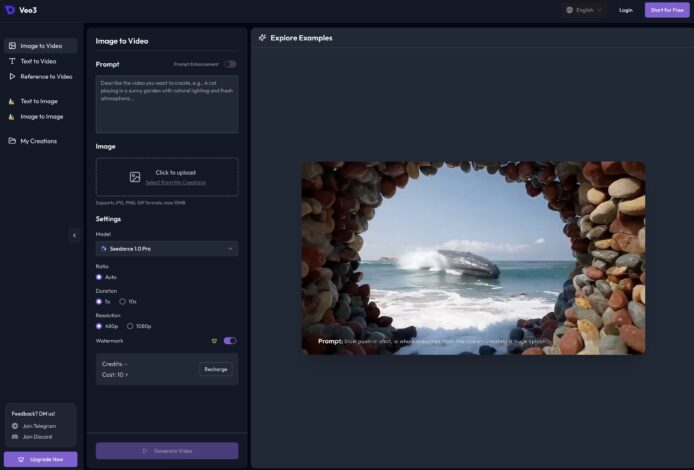
Task: Click the My Creations folder icon
Action: 12,141
